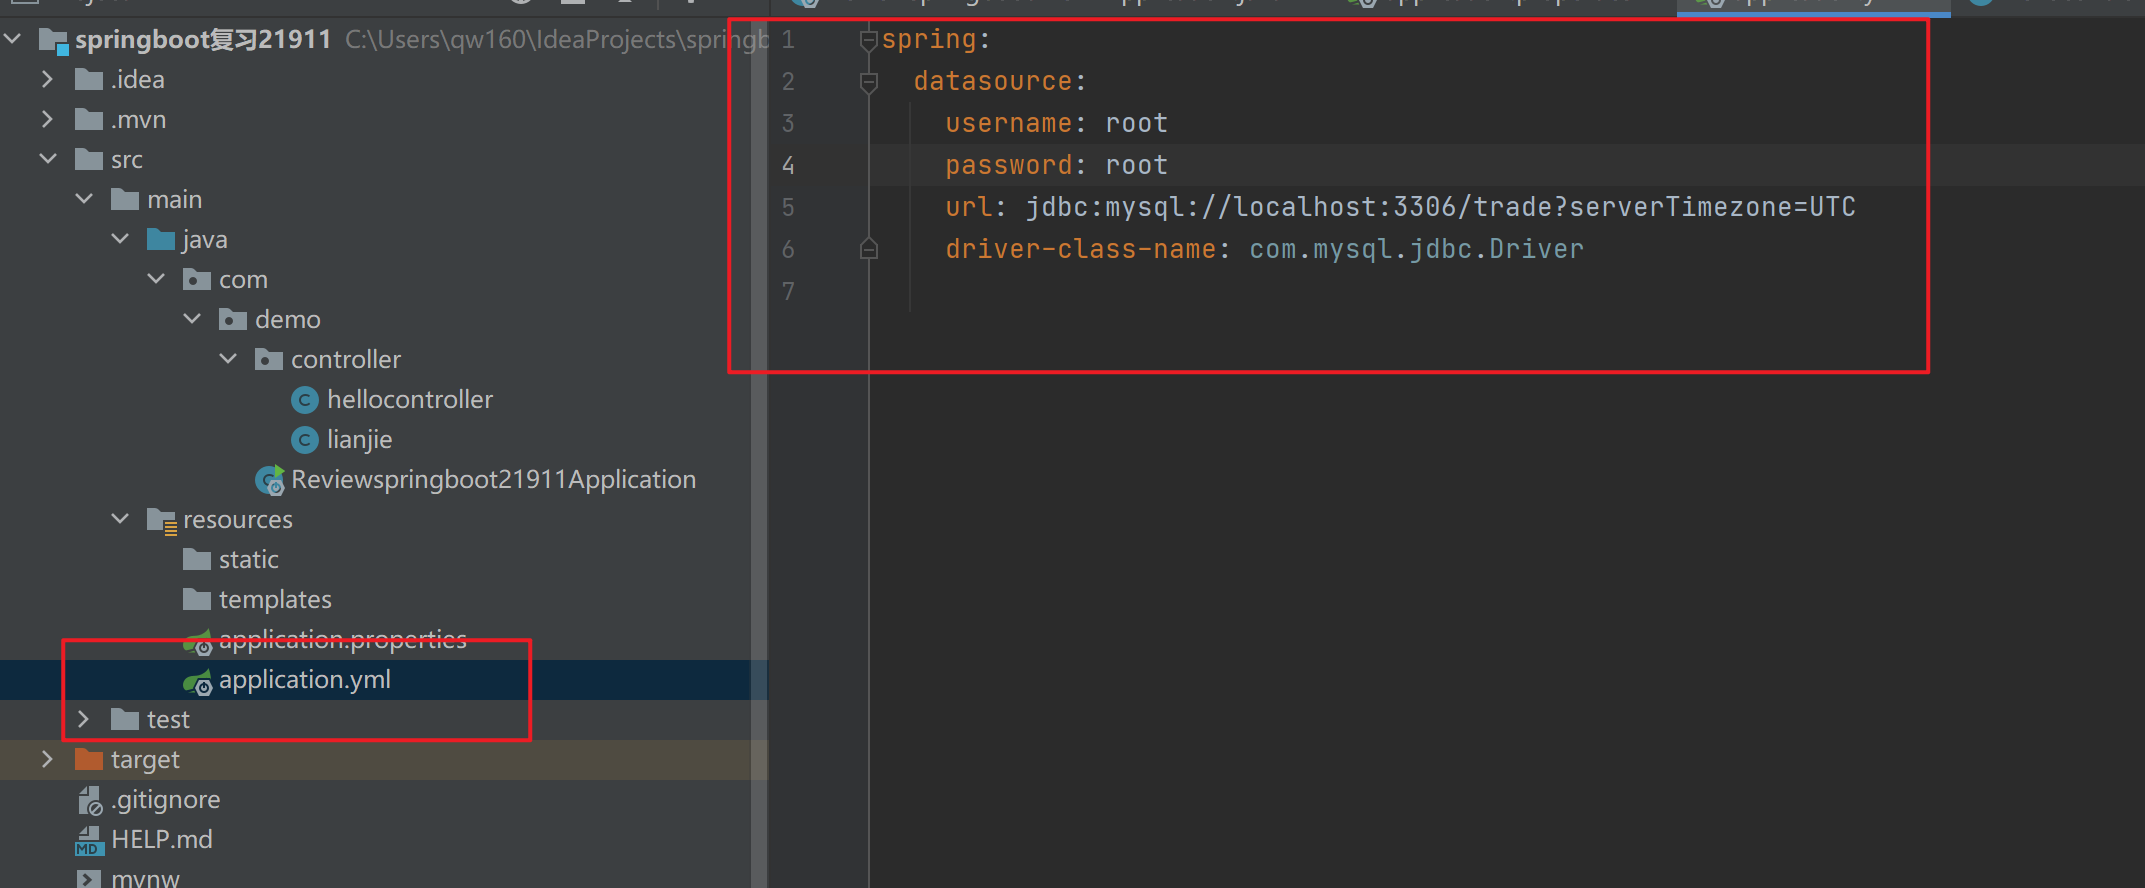Collapse the java source folder
The width and height of the screenshot is (2145, 888).
(x=120, y=239)
